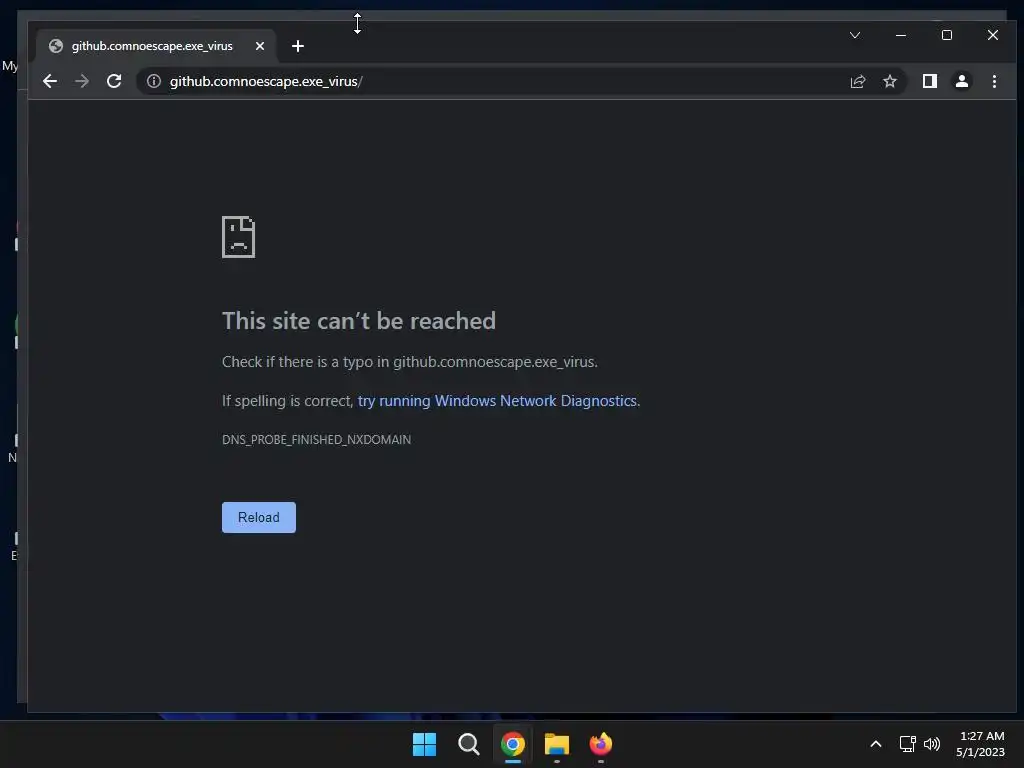Close the Chrome window
The image size is (1024, 768).
(x=993, y=35)
